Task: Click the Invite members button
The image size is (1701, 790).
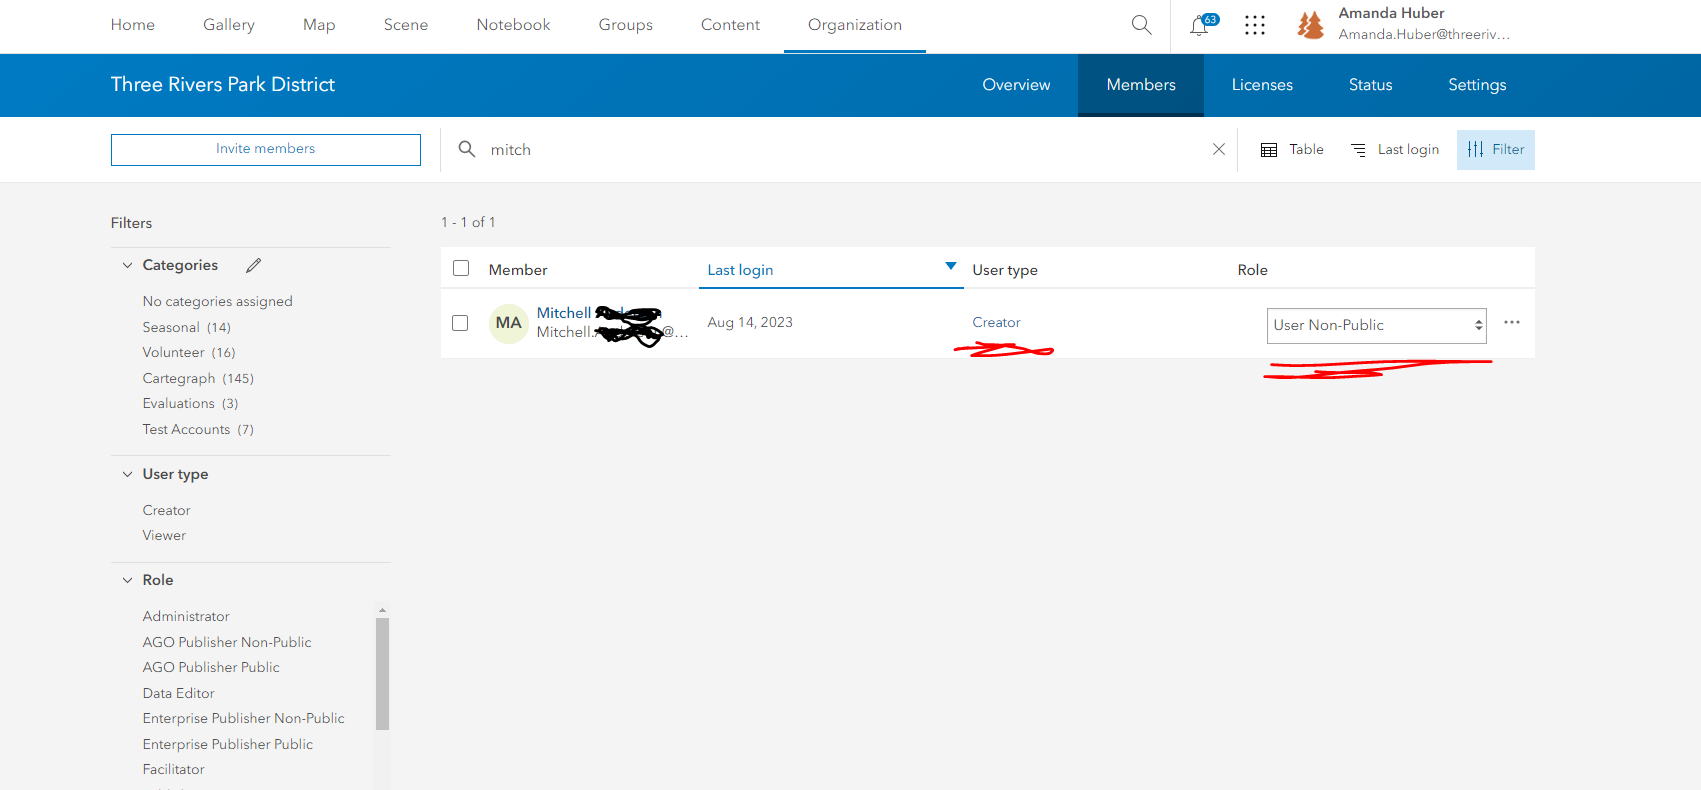Action: pyautogui.click(x=266, y=149)
